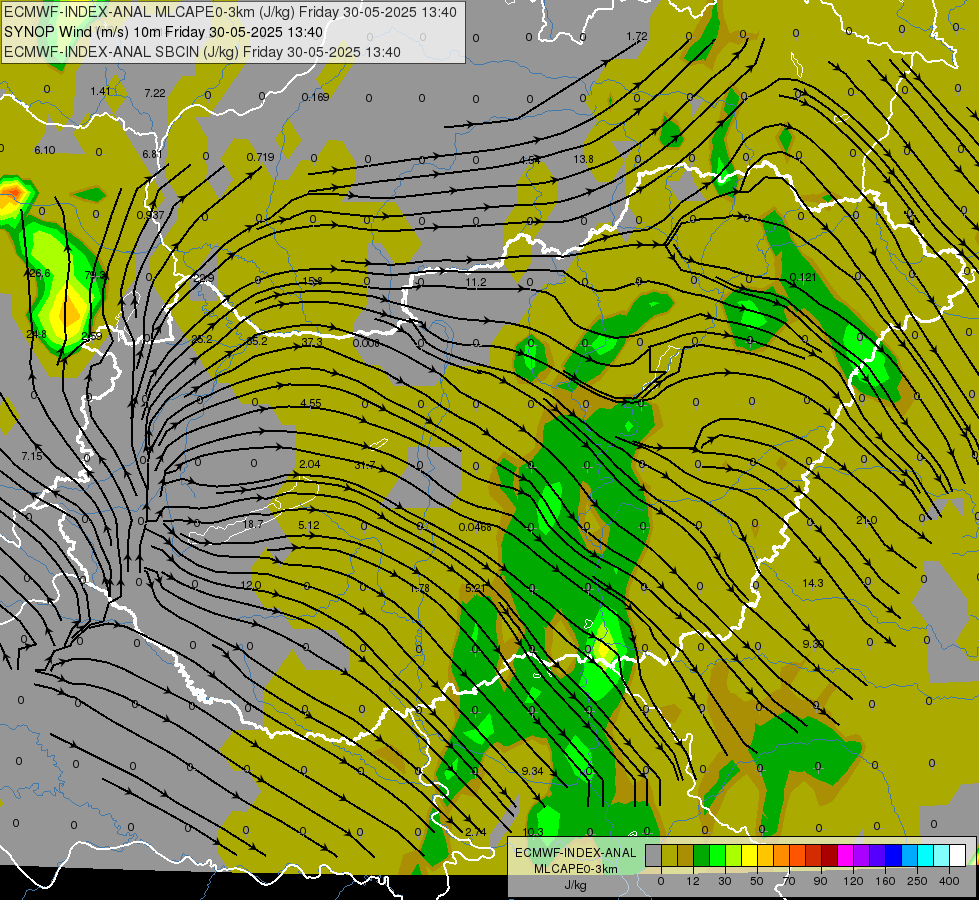Click the map value 37.3

pos(312,342)
